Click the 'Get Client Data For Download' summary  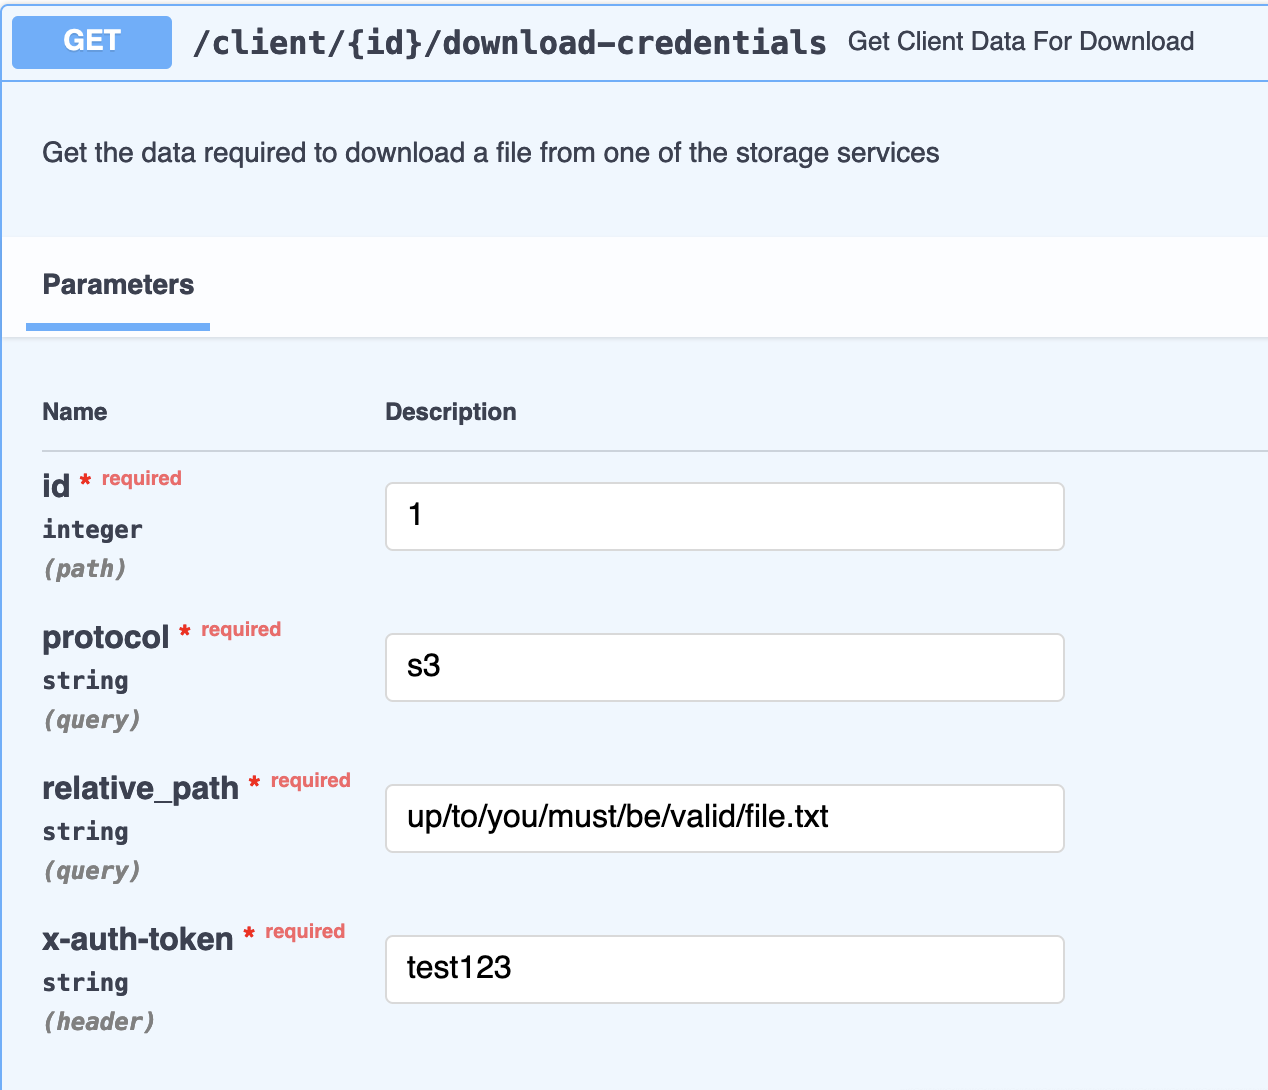(x=1021, y=42)
